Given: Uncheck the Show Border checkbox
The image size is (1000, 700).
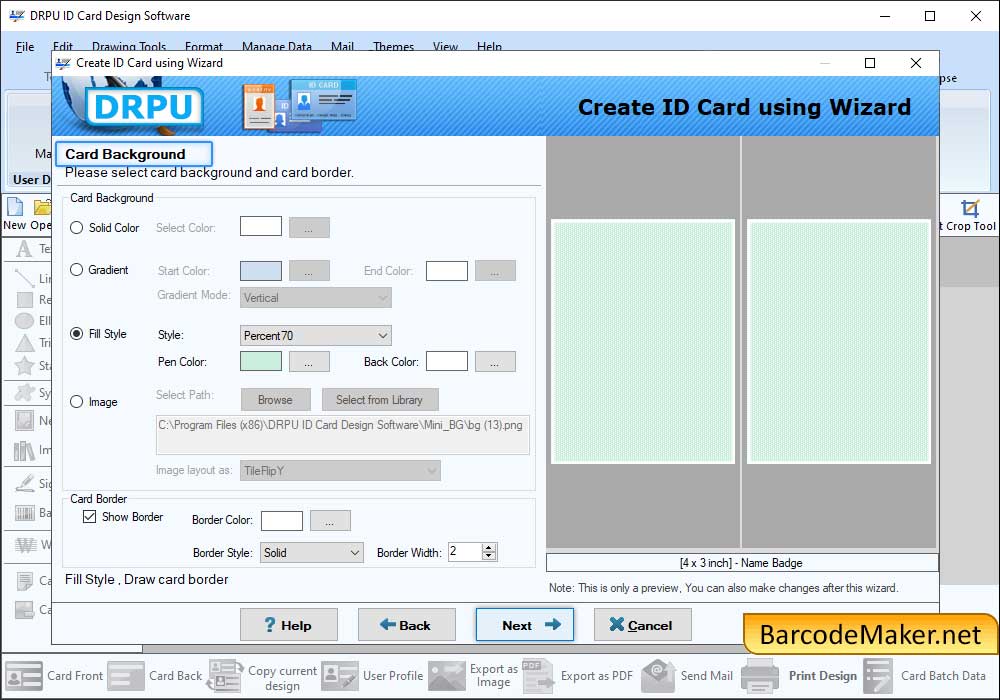Looking at the screenshot, I should (x=89, y=516).
